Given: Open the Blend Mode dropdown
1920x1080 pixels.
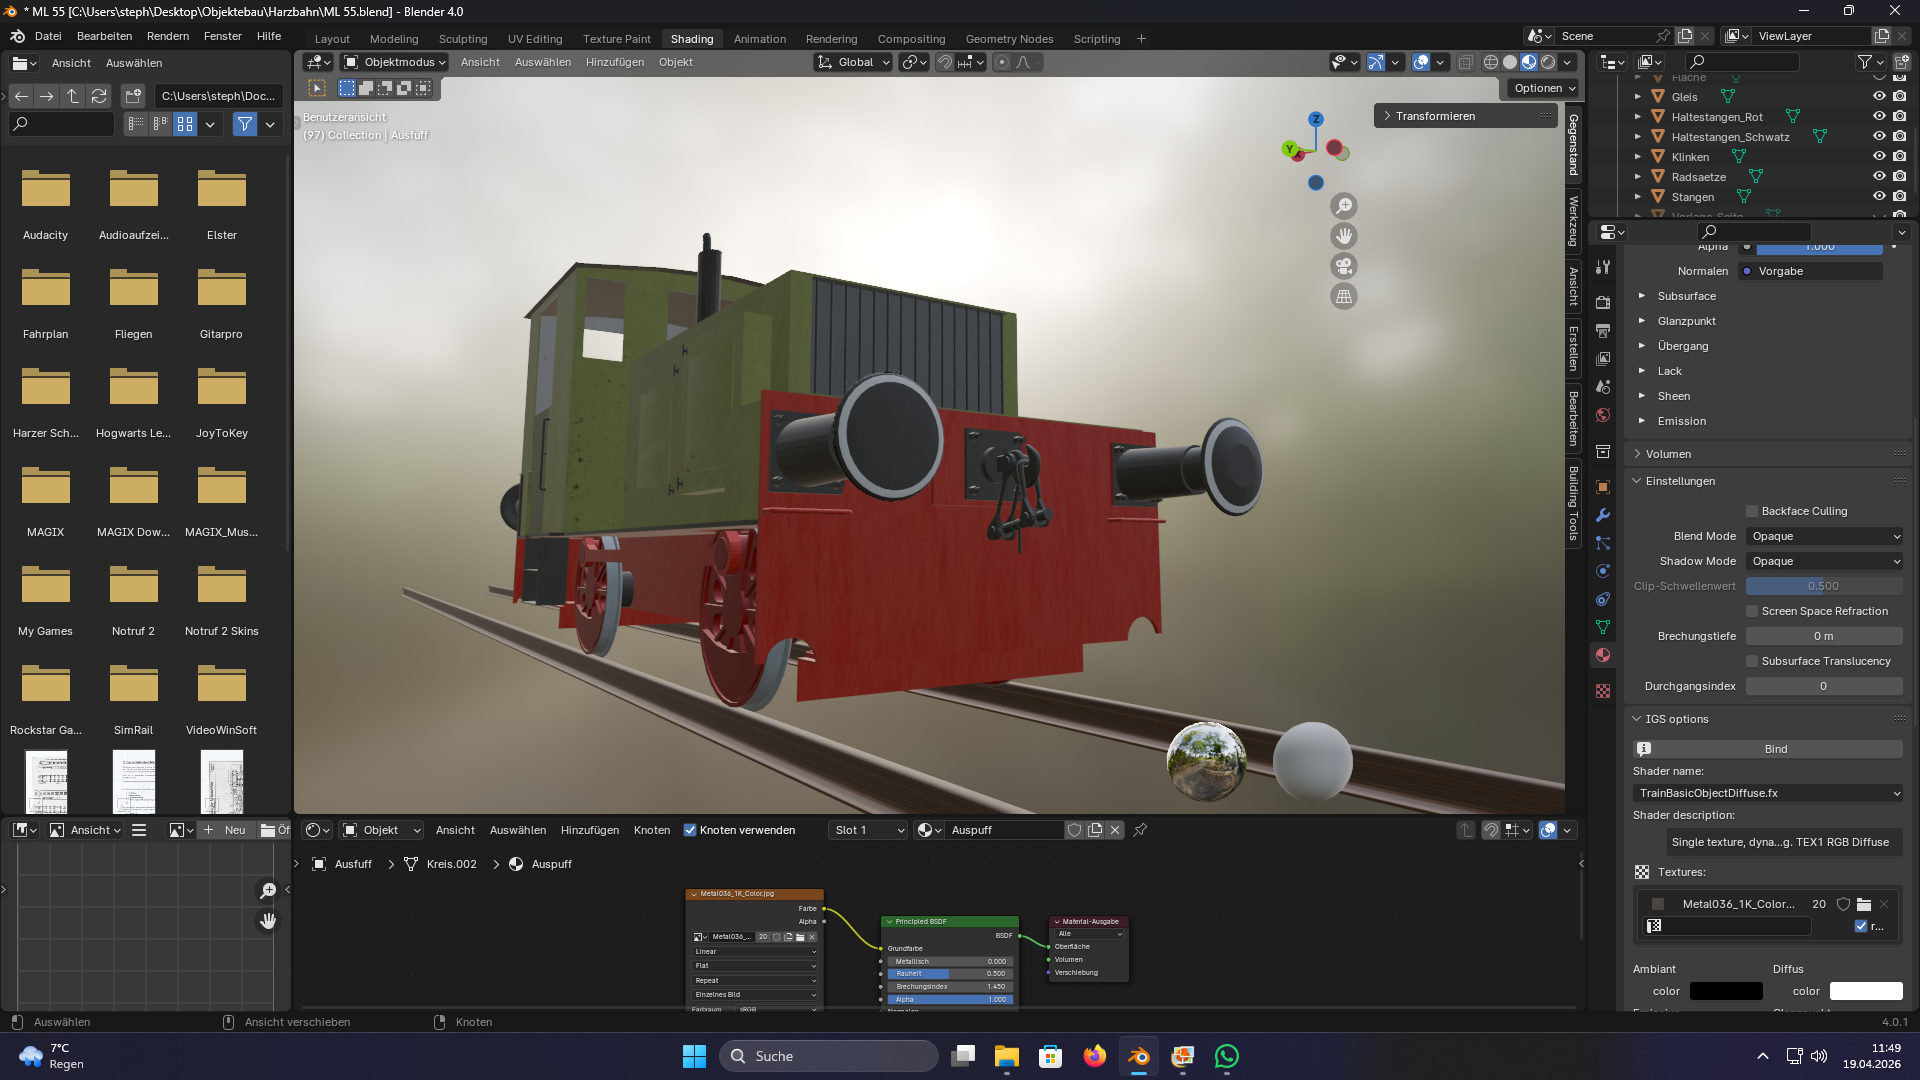Looking at the screenshot, I should point(1824,536).
